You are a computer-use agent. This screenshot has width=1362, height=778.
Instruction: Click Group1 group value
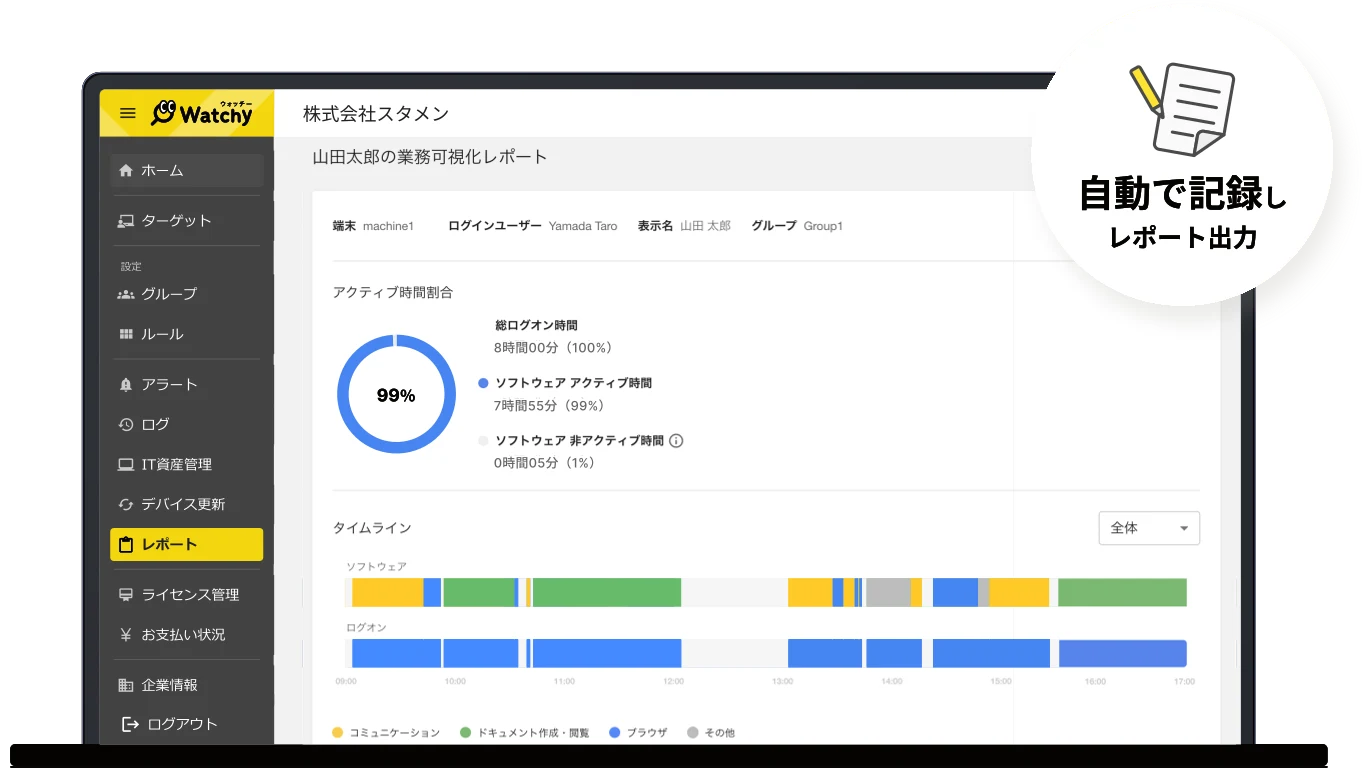coord(823,226)
